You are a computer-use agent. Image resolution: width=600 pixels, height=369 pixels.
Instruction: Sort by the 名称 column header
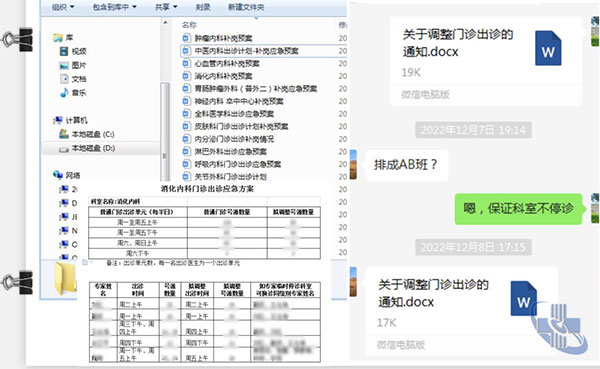(189, 25)
